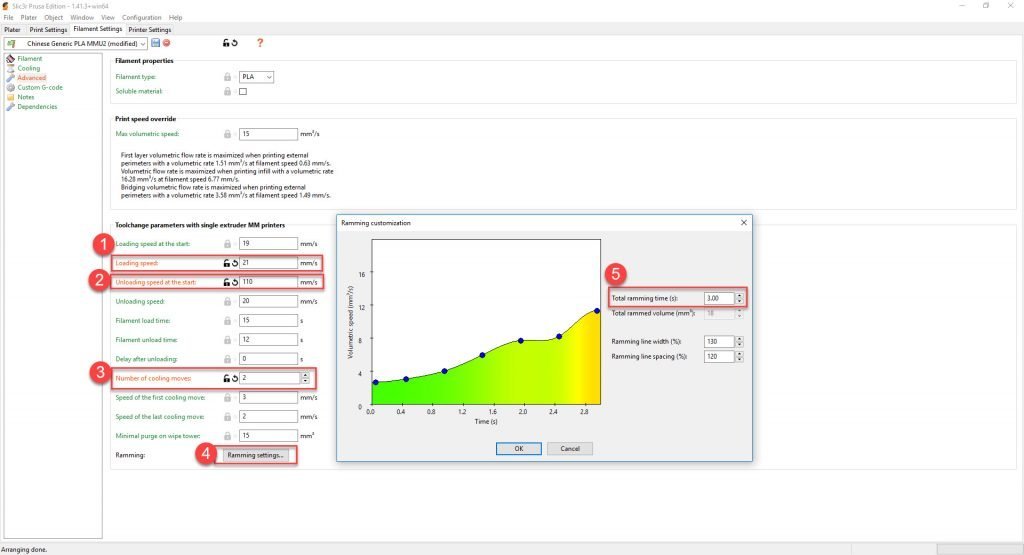
Task: Expand the filament preset dropdown
Action: [x=143, y=44]
